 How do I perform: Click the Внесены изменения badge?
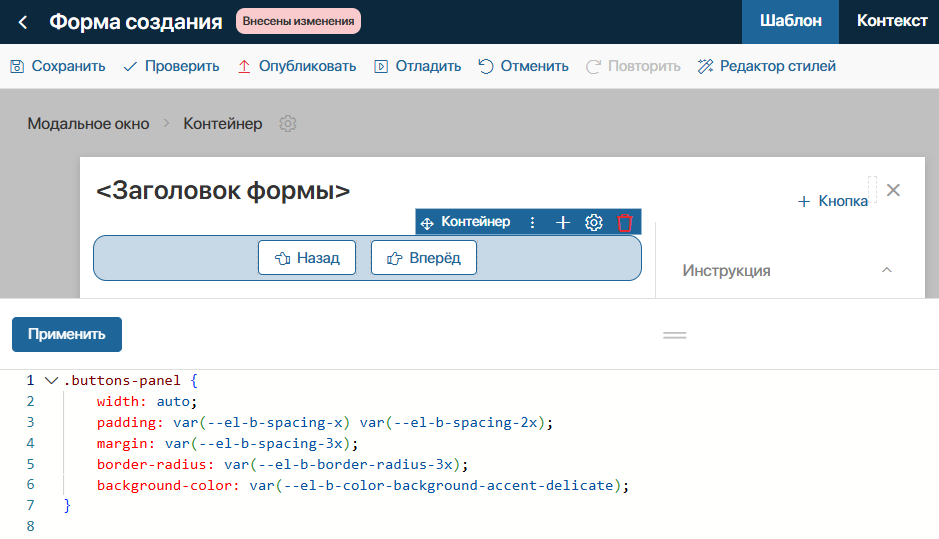(298, 21)
